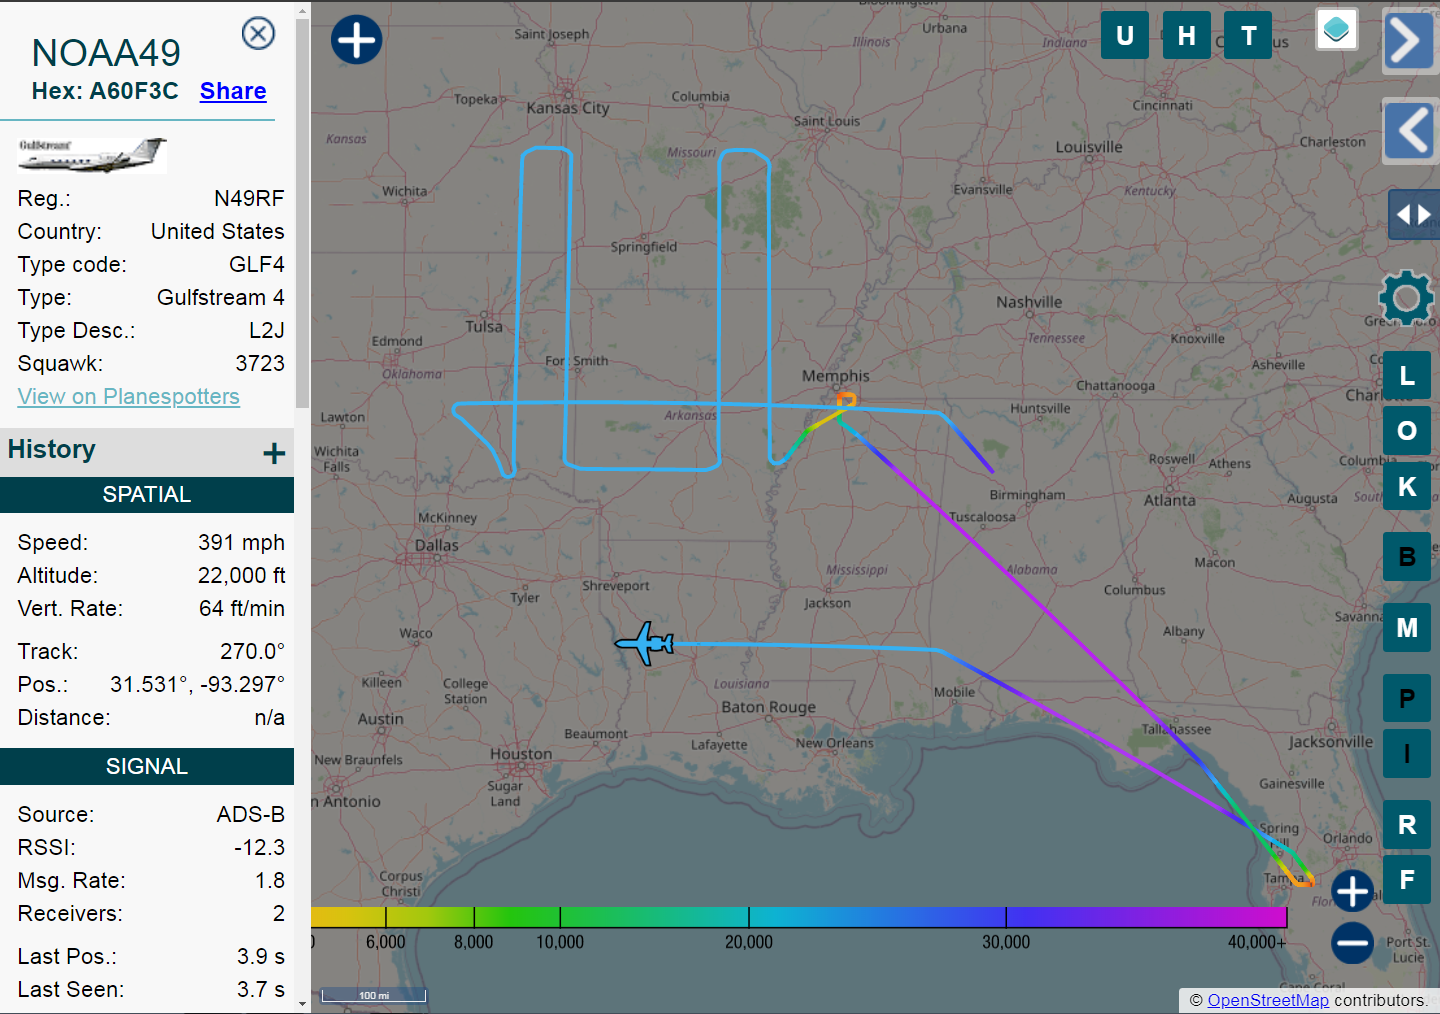
Task: Toggle the O map option button
Action: [x=1407, y=431]
